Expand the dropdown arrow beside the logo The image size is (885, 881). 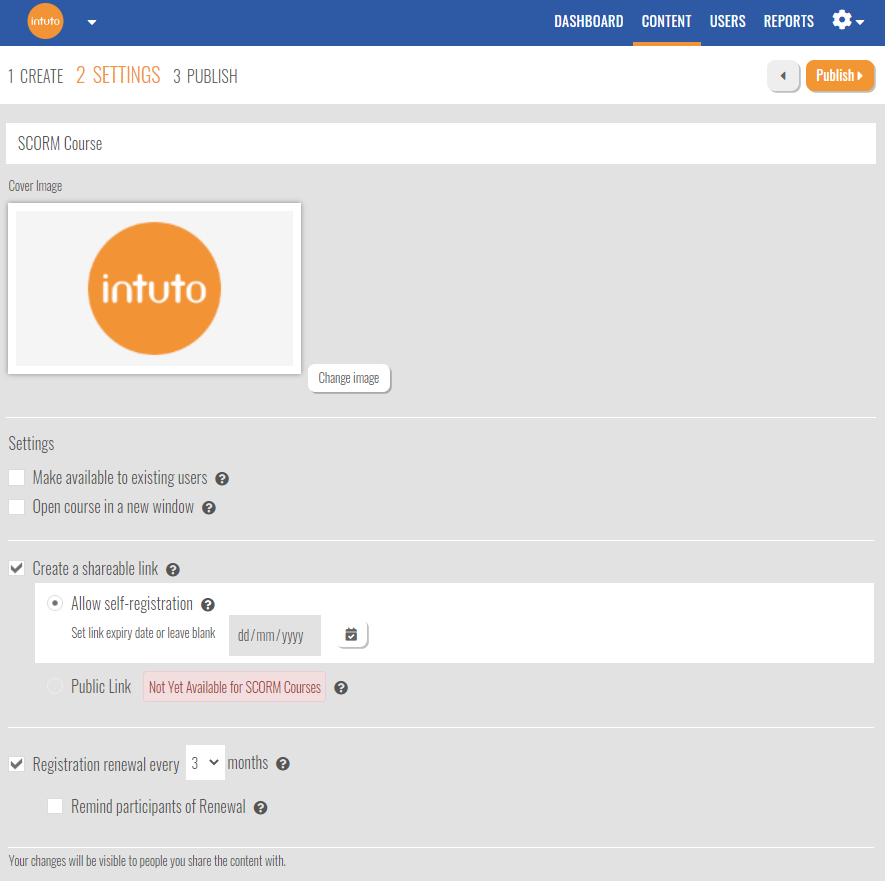click(92, 22)
